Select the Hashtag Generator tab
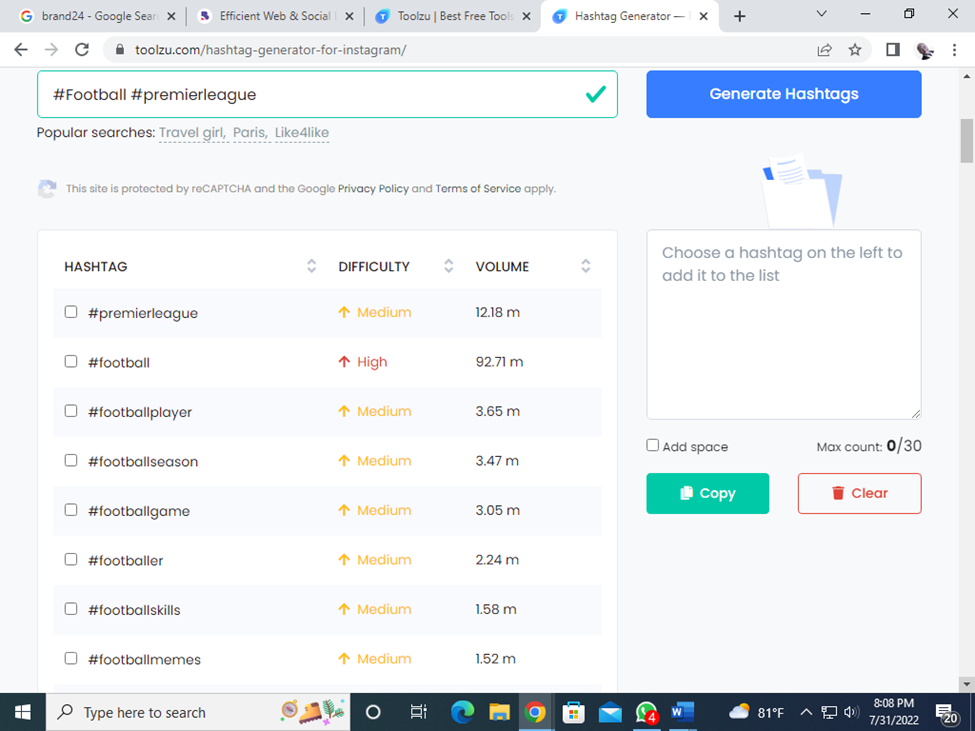This screenshot has height=731, width=975. (x=629, y=16)
